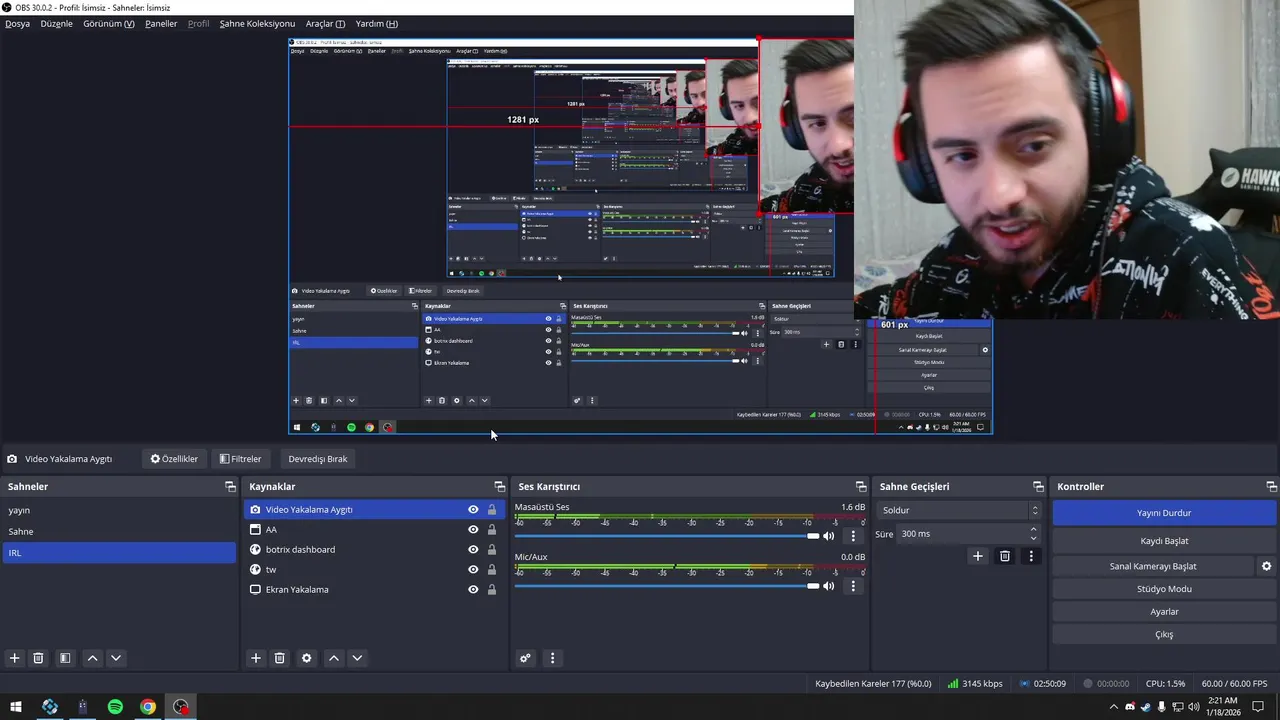Open Mic/Aux three-dot options
Image resolution: width=1280 pixels, height=720 pixels.
[853, 586]
